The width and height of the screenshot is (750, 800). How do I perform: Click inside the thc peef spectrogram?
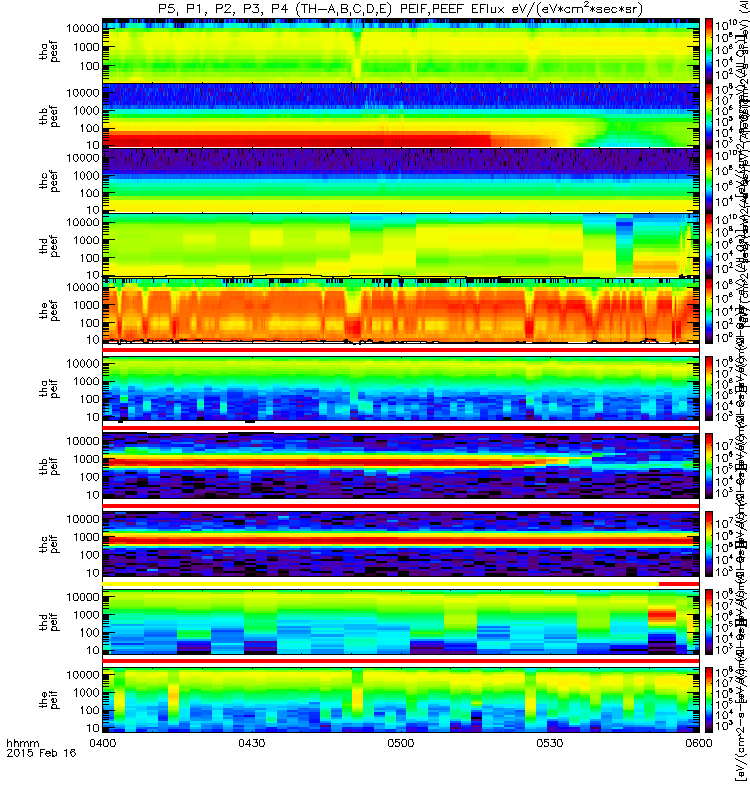pyautogui.click(x=401, y=181)
